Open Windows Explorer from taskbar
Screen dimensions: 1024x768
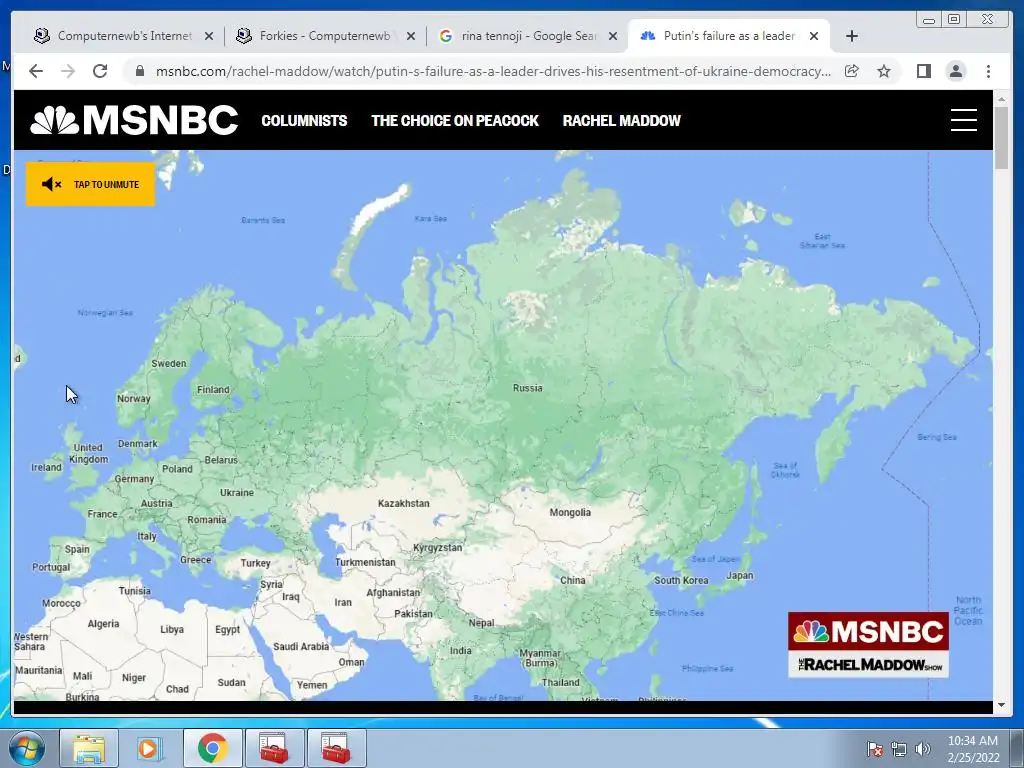[x=89, y=748]
